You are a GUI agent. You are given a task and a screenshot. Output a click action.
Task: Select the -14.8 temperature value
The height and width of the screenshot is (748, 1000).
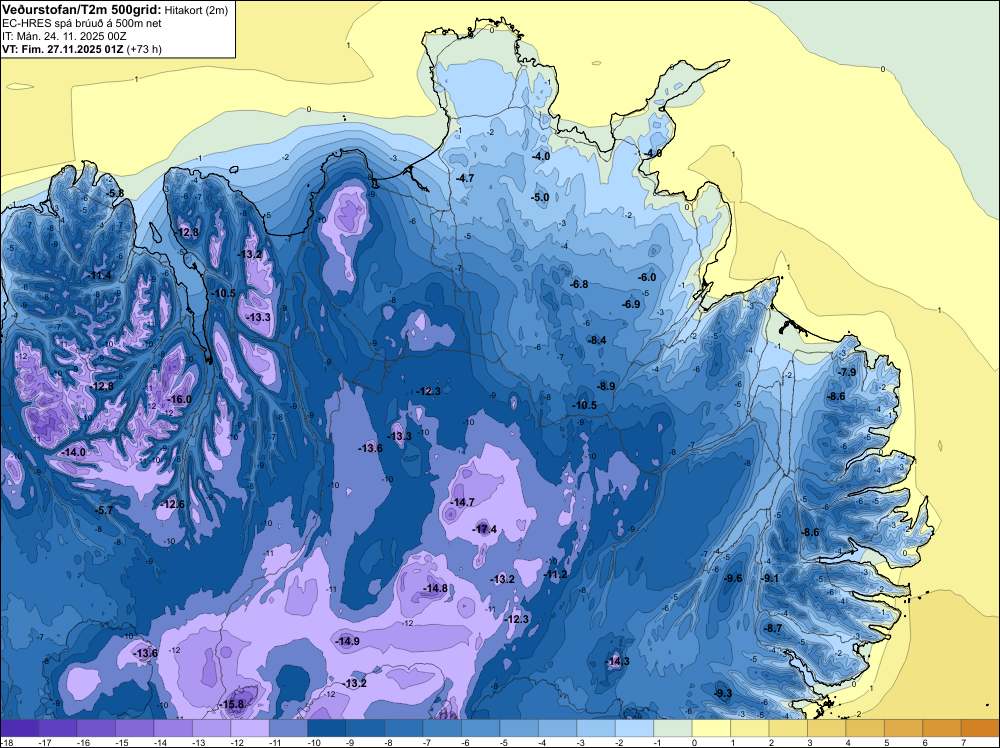(x=436, y=589)
